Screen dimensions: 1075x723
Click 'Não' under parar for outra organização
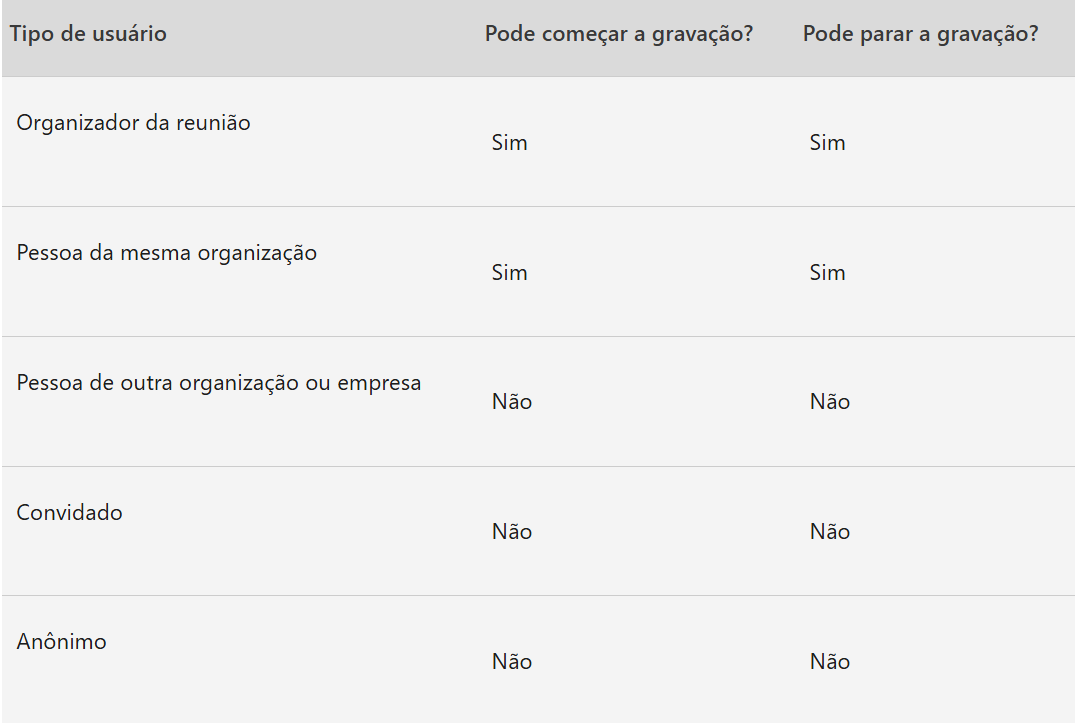coord(830,402)
